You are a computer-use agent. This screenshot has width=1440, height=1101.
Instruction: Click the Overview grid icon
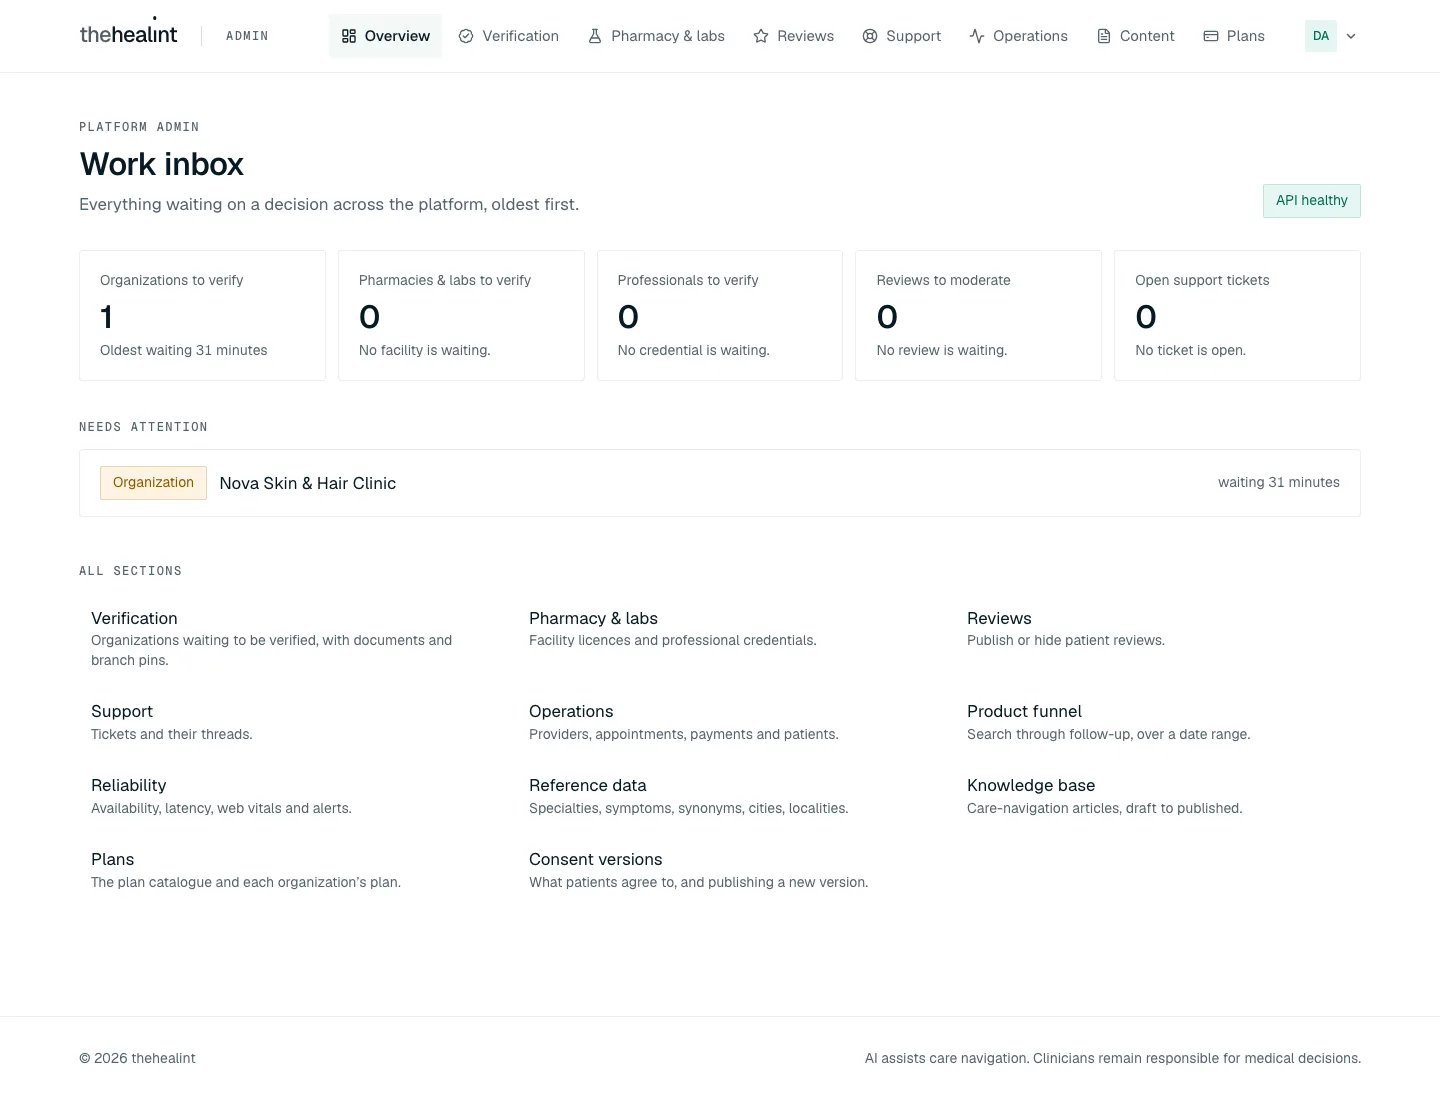click(x=349, y=36)
